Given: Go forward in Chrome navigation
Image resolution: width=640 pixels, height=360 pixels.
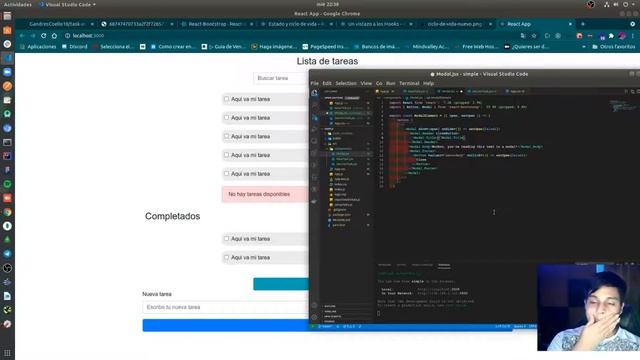Looking at the screenshot, I should [x=33, y=36].
